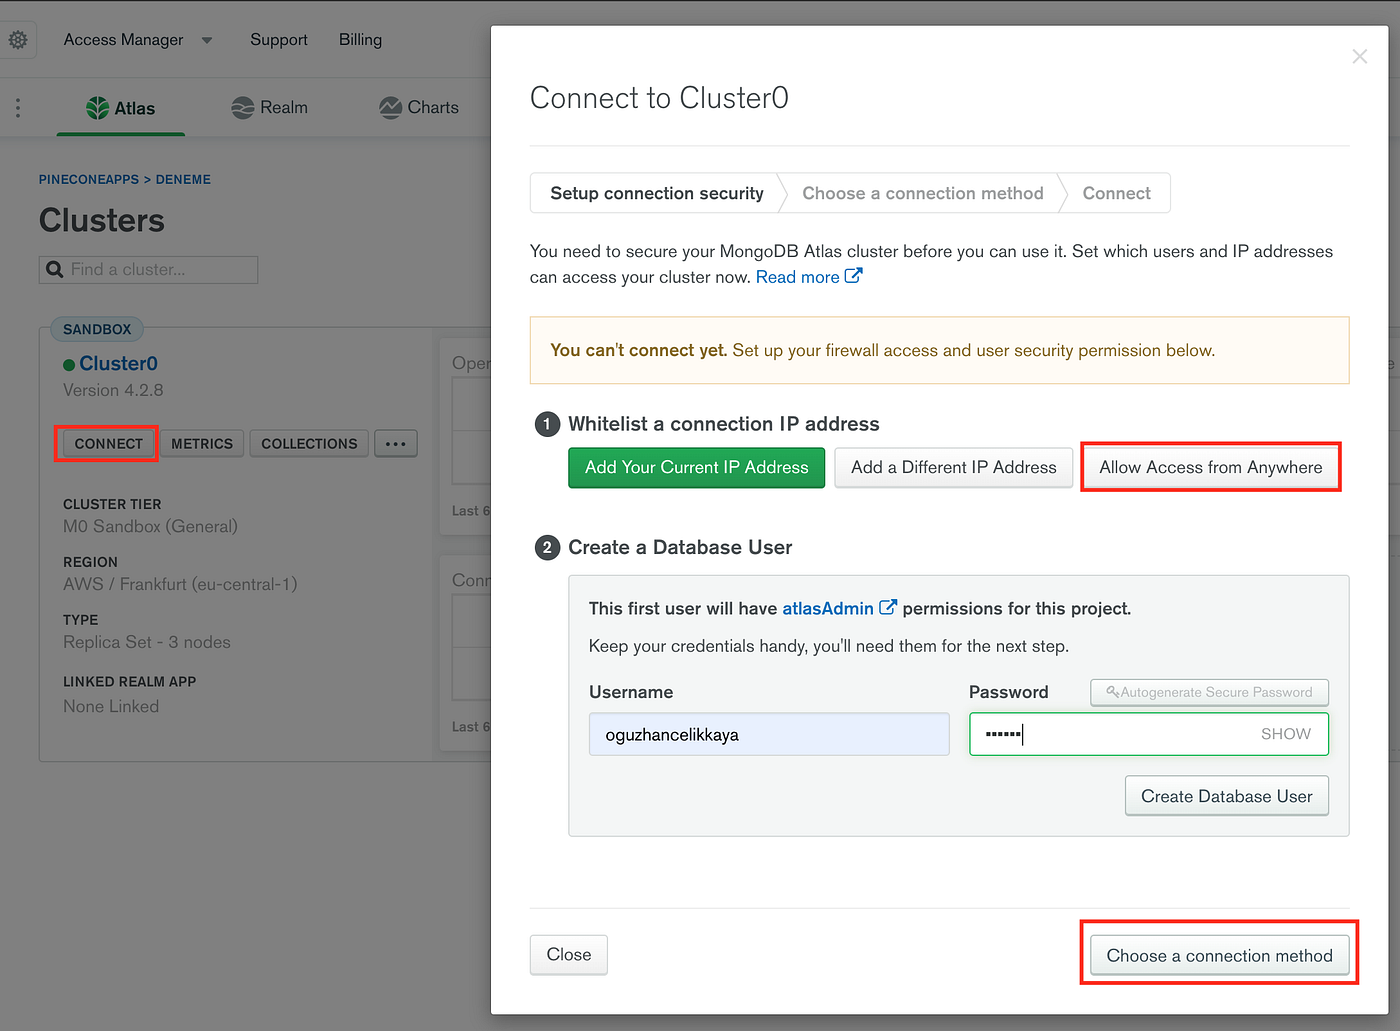The height and width of the screenshot is (1031, 1400).
Task: Click Create Database User
Action: [x=1226, y=795]
